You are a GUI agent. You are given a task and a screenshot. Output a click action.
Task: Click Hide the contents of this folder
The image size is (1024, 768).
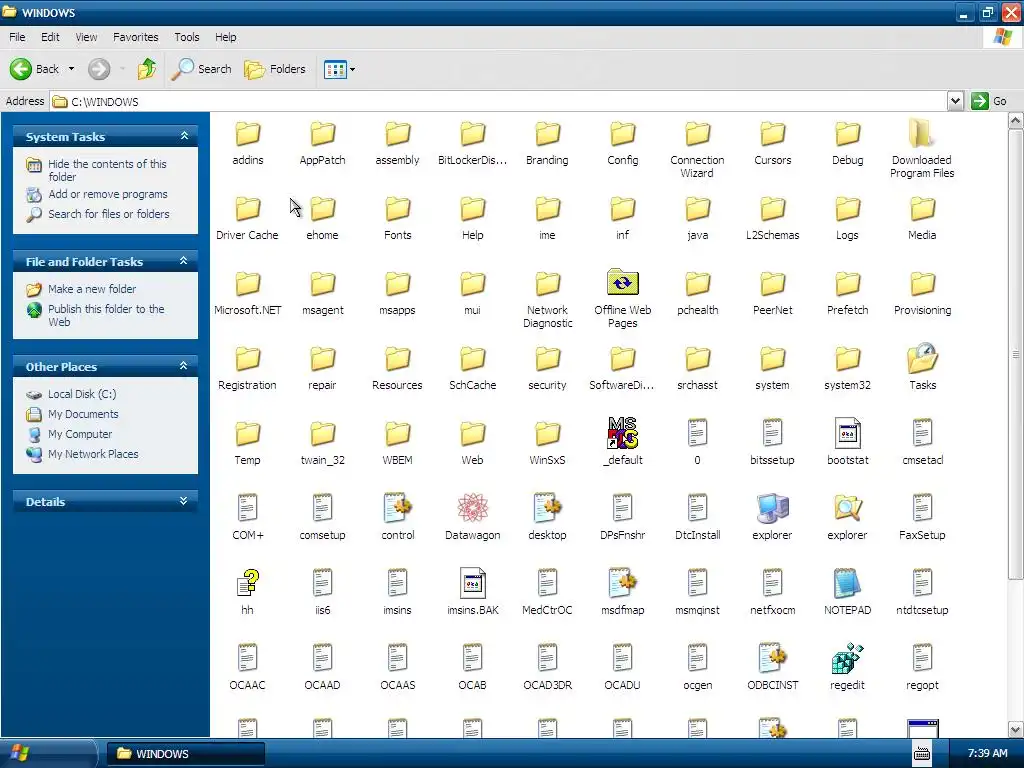coord(107,170)
